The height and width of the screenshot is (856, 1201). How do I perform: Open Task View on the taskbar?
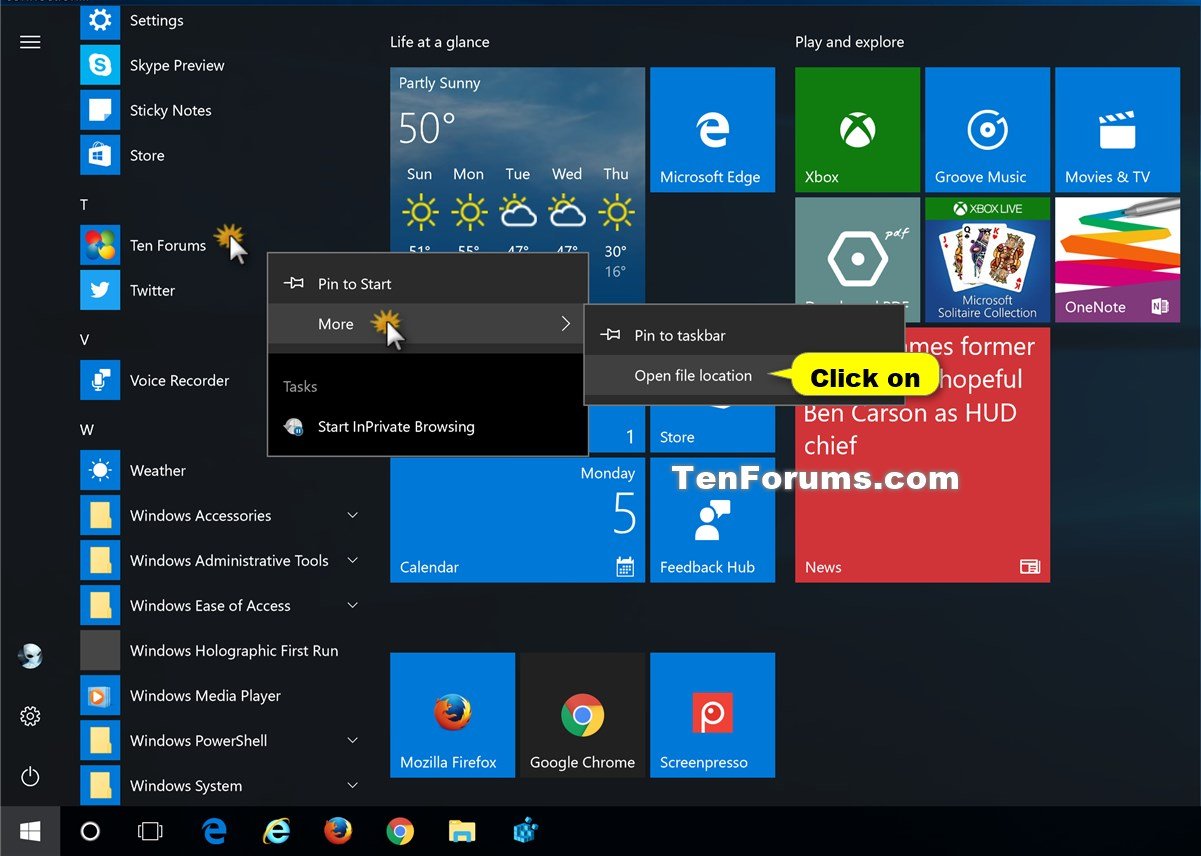pyautogui.click(x=150, y=831)
